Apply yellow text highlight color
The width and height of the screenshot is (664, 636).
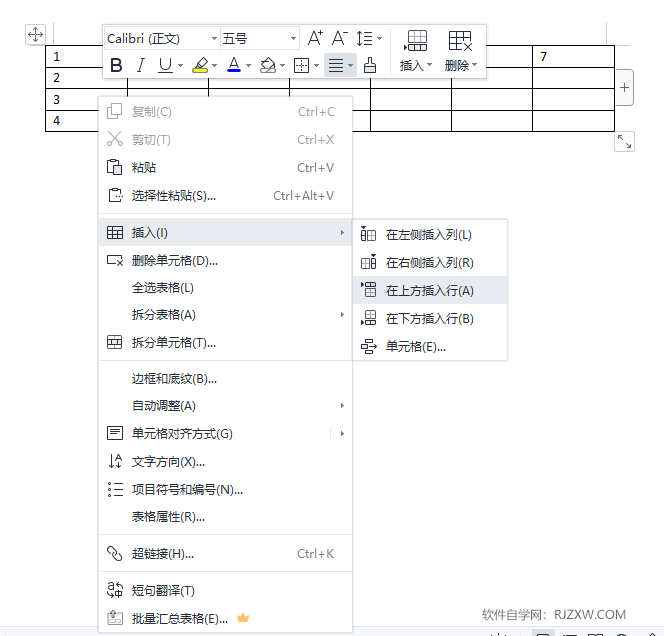[200, 66]
